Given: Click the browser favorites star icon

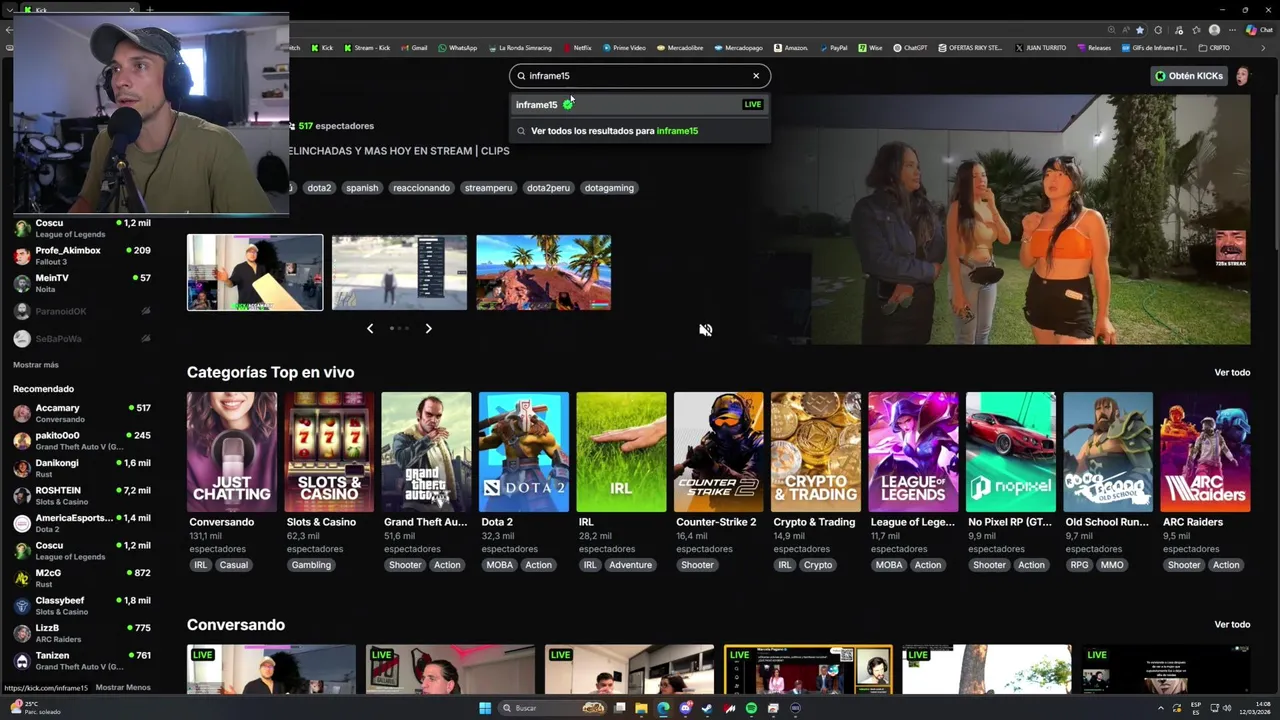Looking at the screenshot, I should (1140, 30).
